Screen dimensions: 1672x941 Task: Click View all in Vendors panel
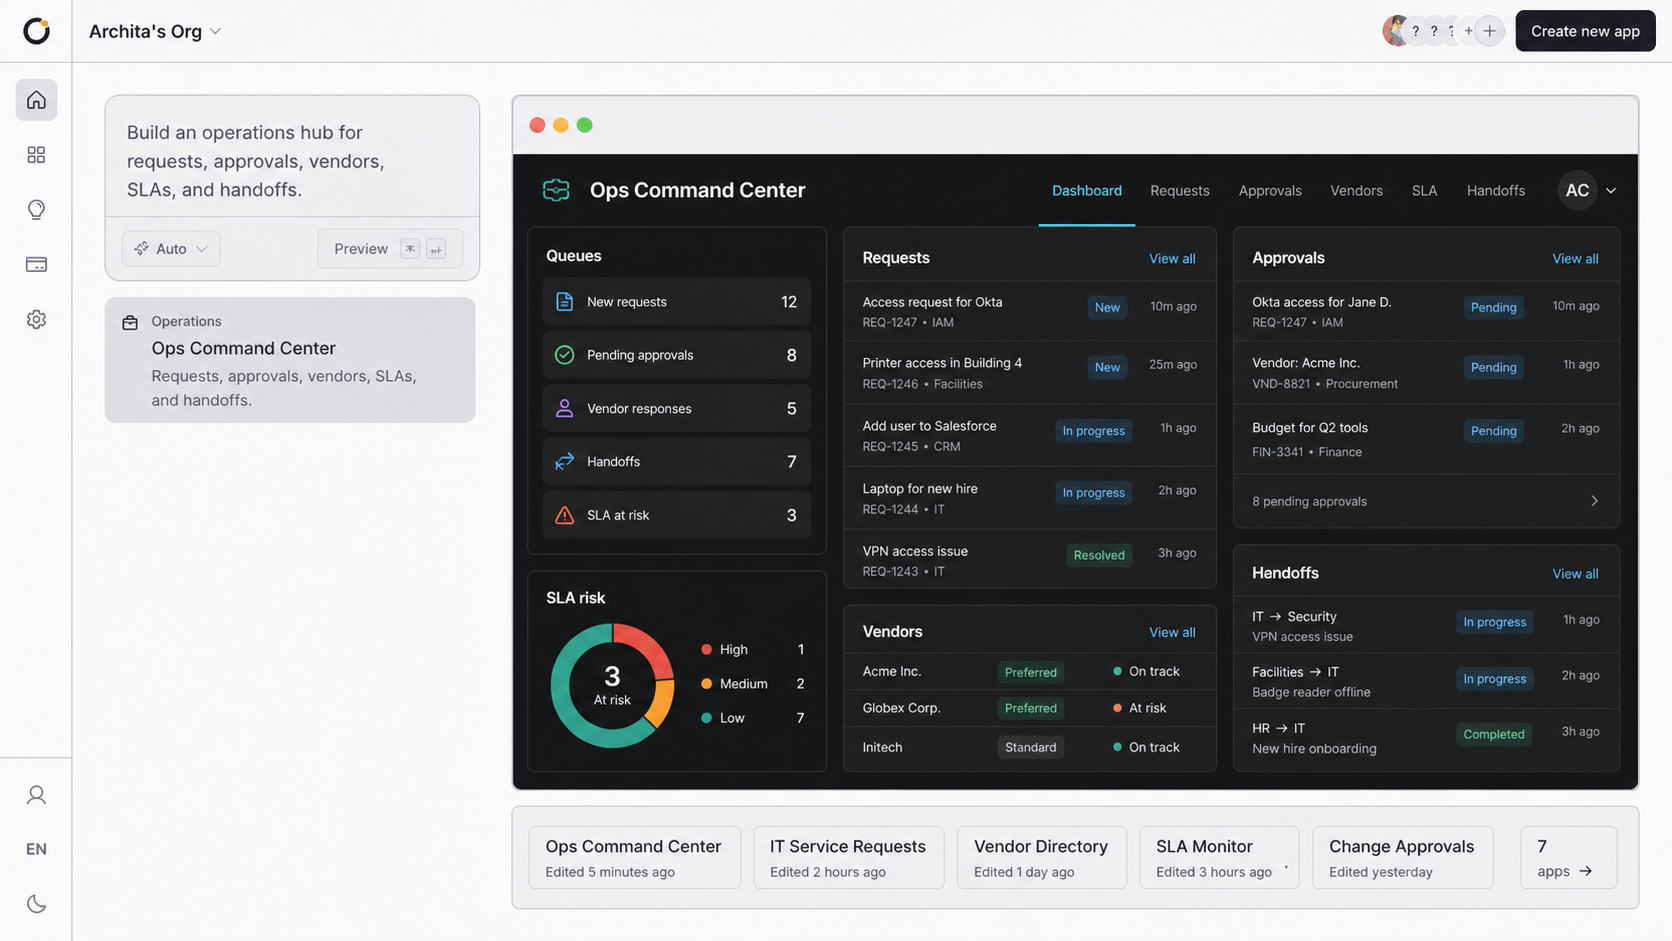coord(1172,632)
